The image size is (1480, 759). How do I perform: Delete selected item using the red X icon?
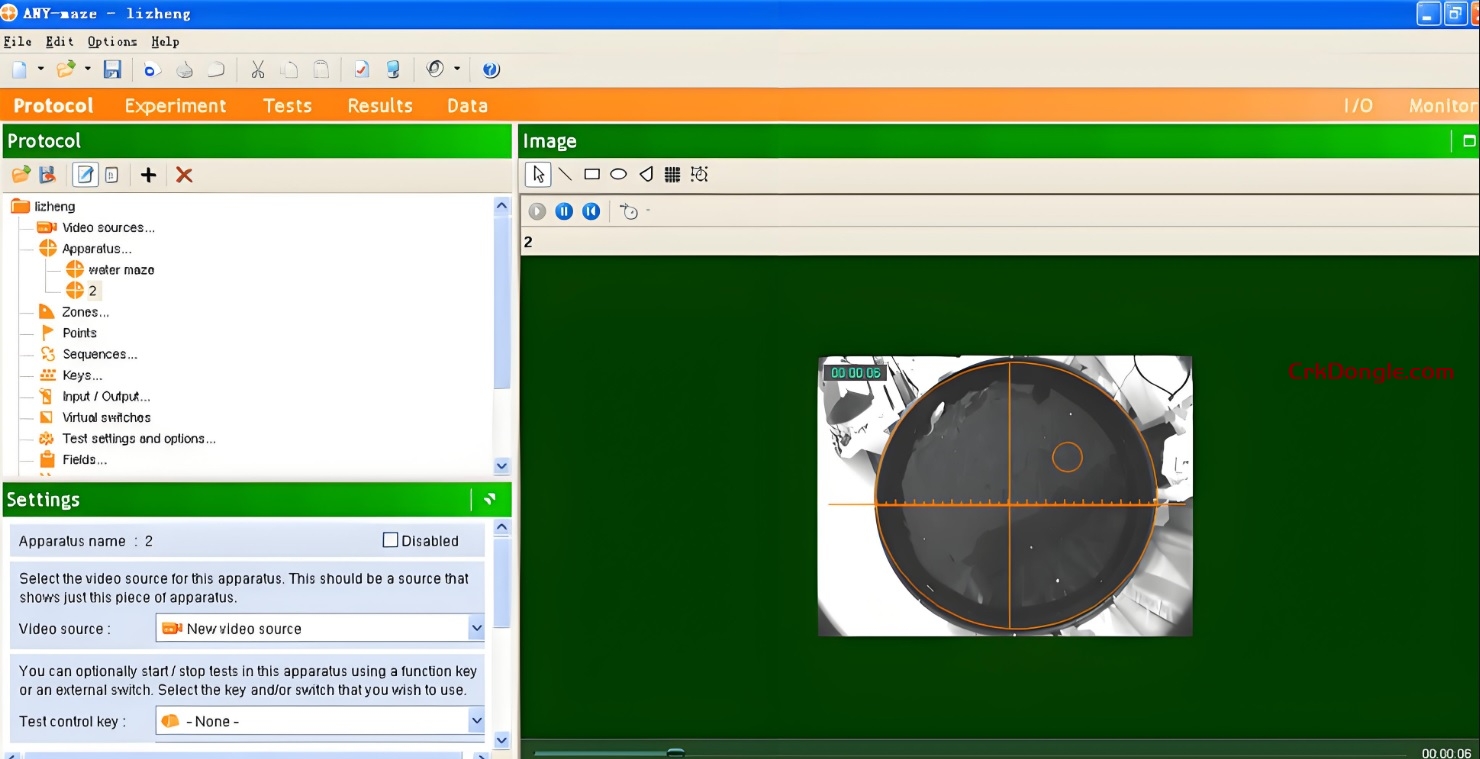pos(183,175)
